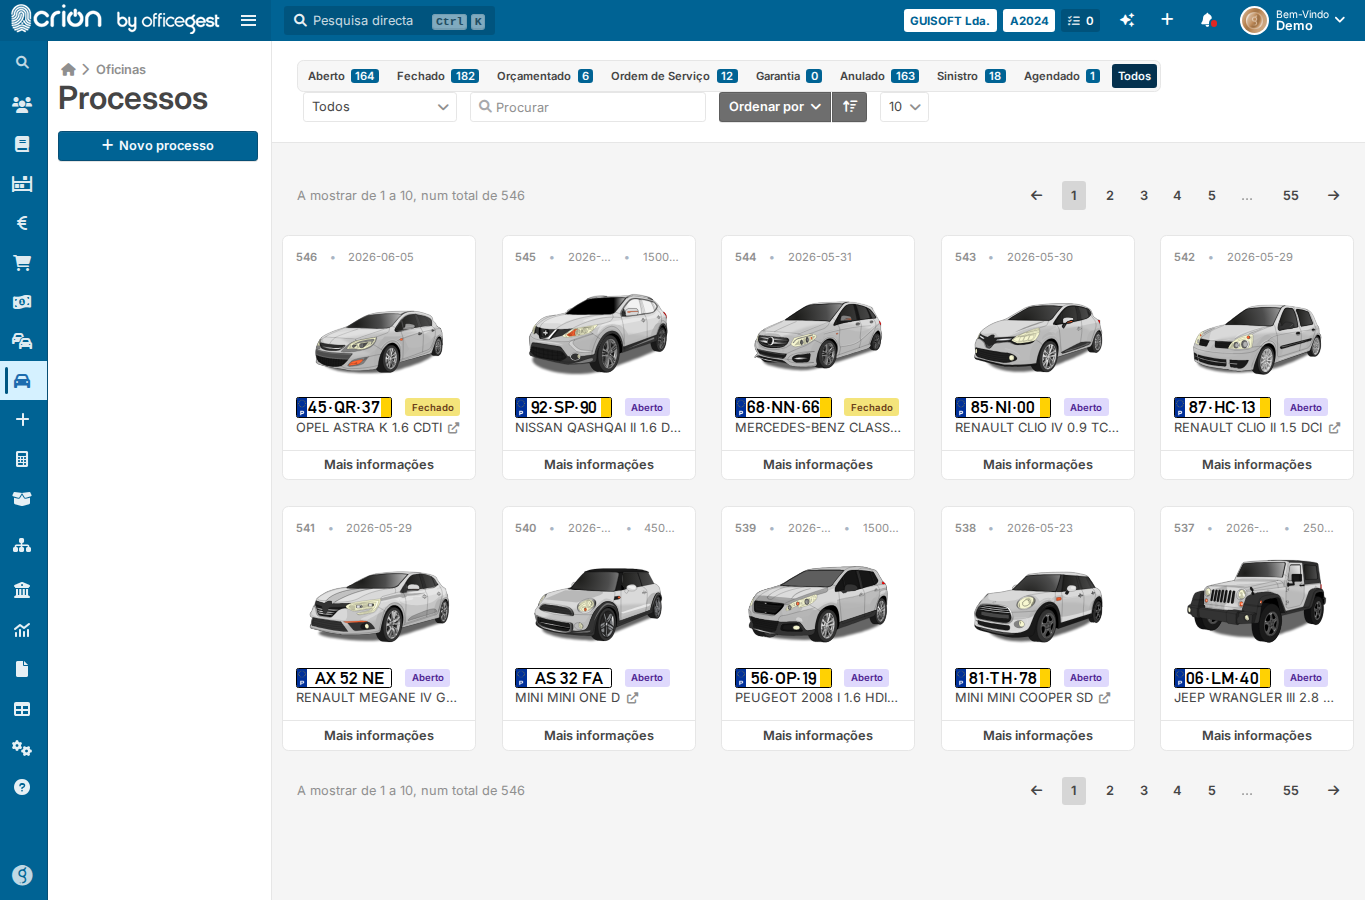Select the bed icon in the sidebar
The image size is (1365, 900).
[x=22, y=183]
